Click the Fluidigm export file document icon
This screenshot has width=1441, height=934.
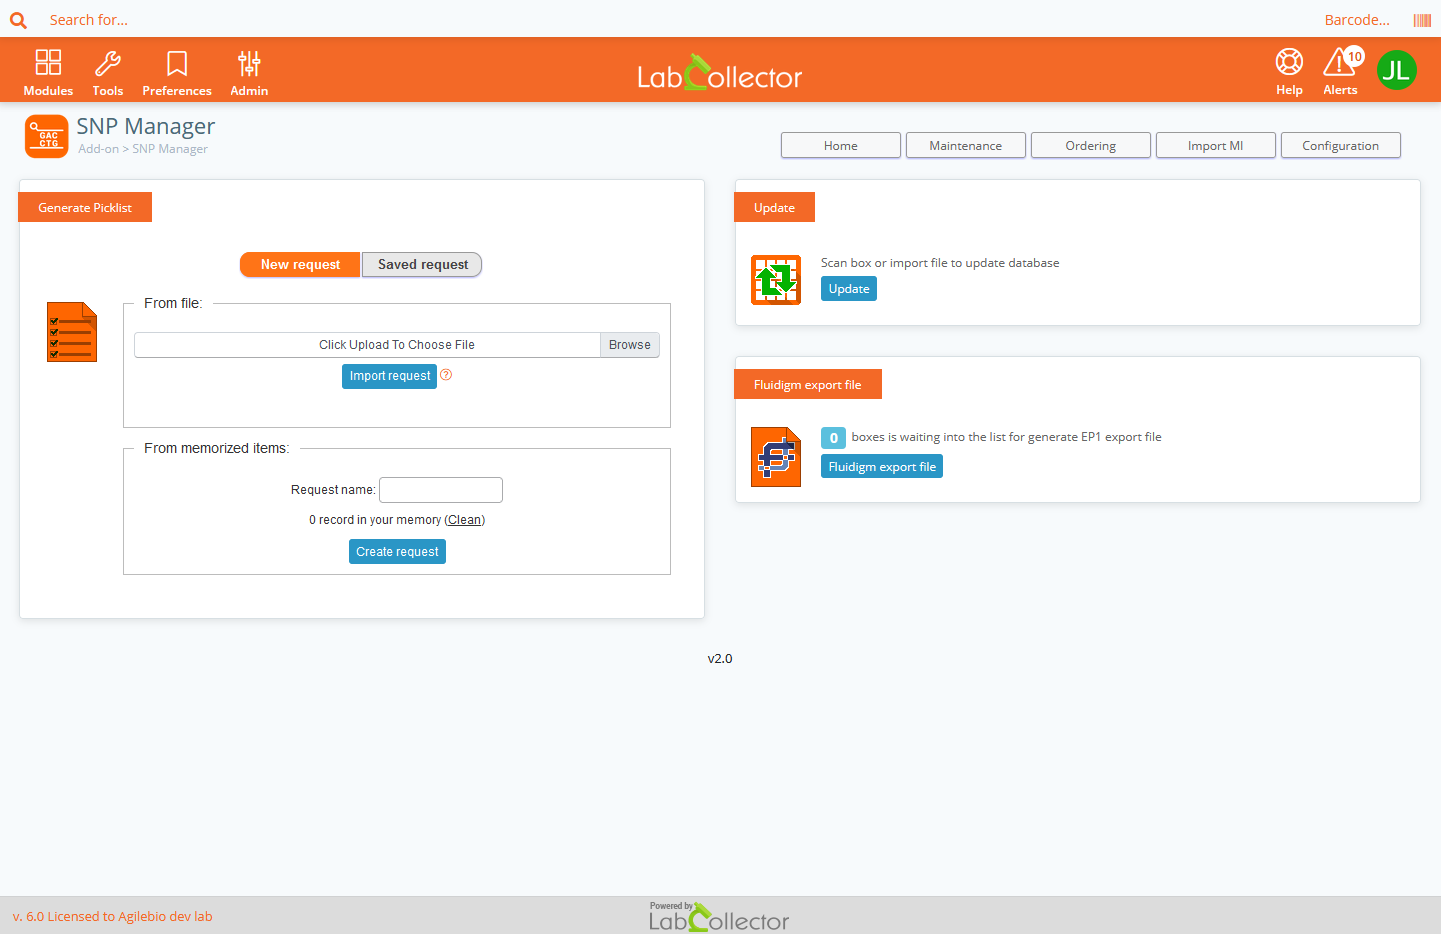pyautogui.click(x=776, y=457)
